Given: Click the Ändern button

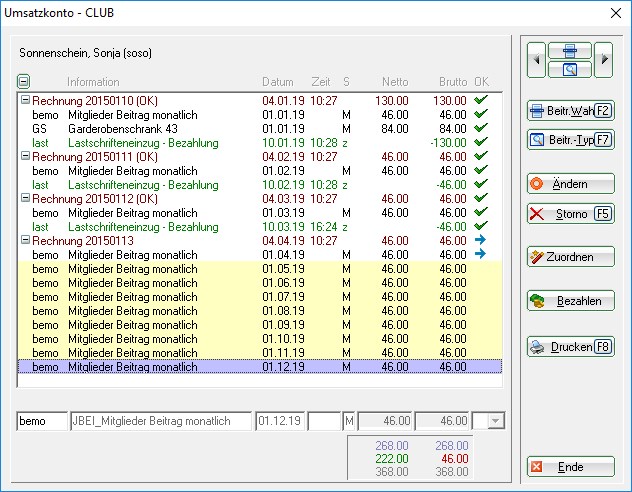Looking at the screenshot, I should pos(570,184).
